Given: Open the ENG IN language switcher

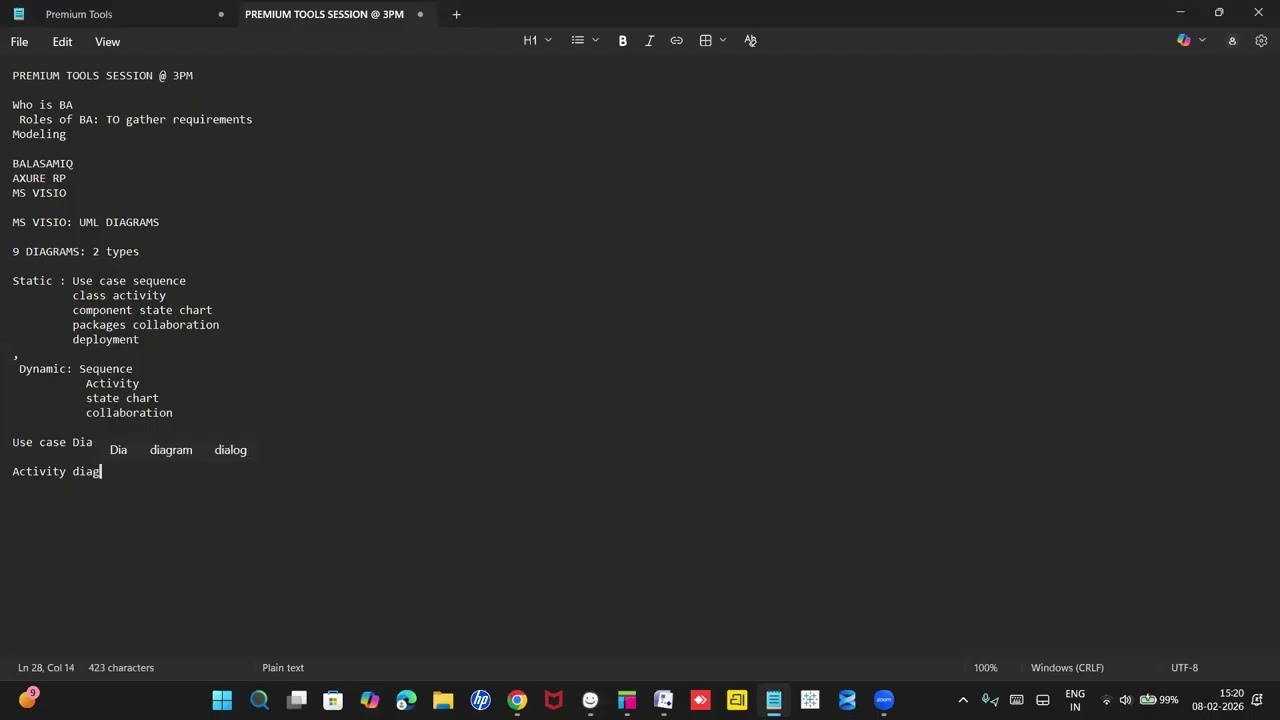Looking at the screenshot, I should tap(1075, 700).
